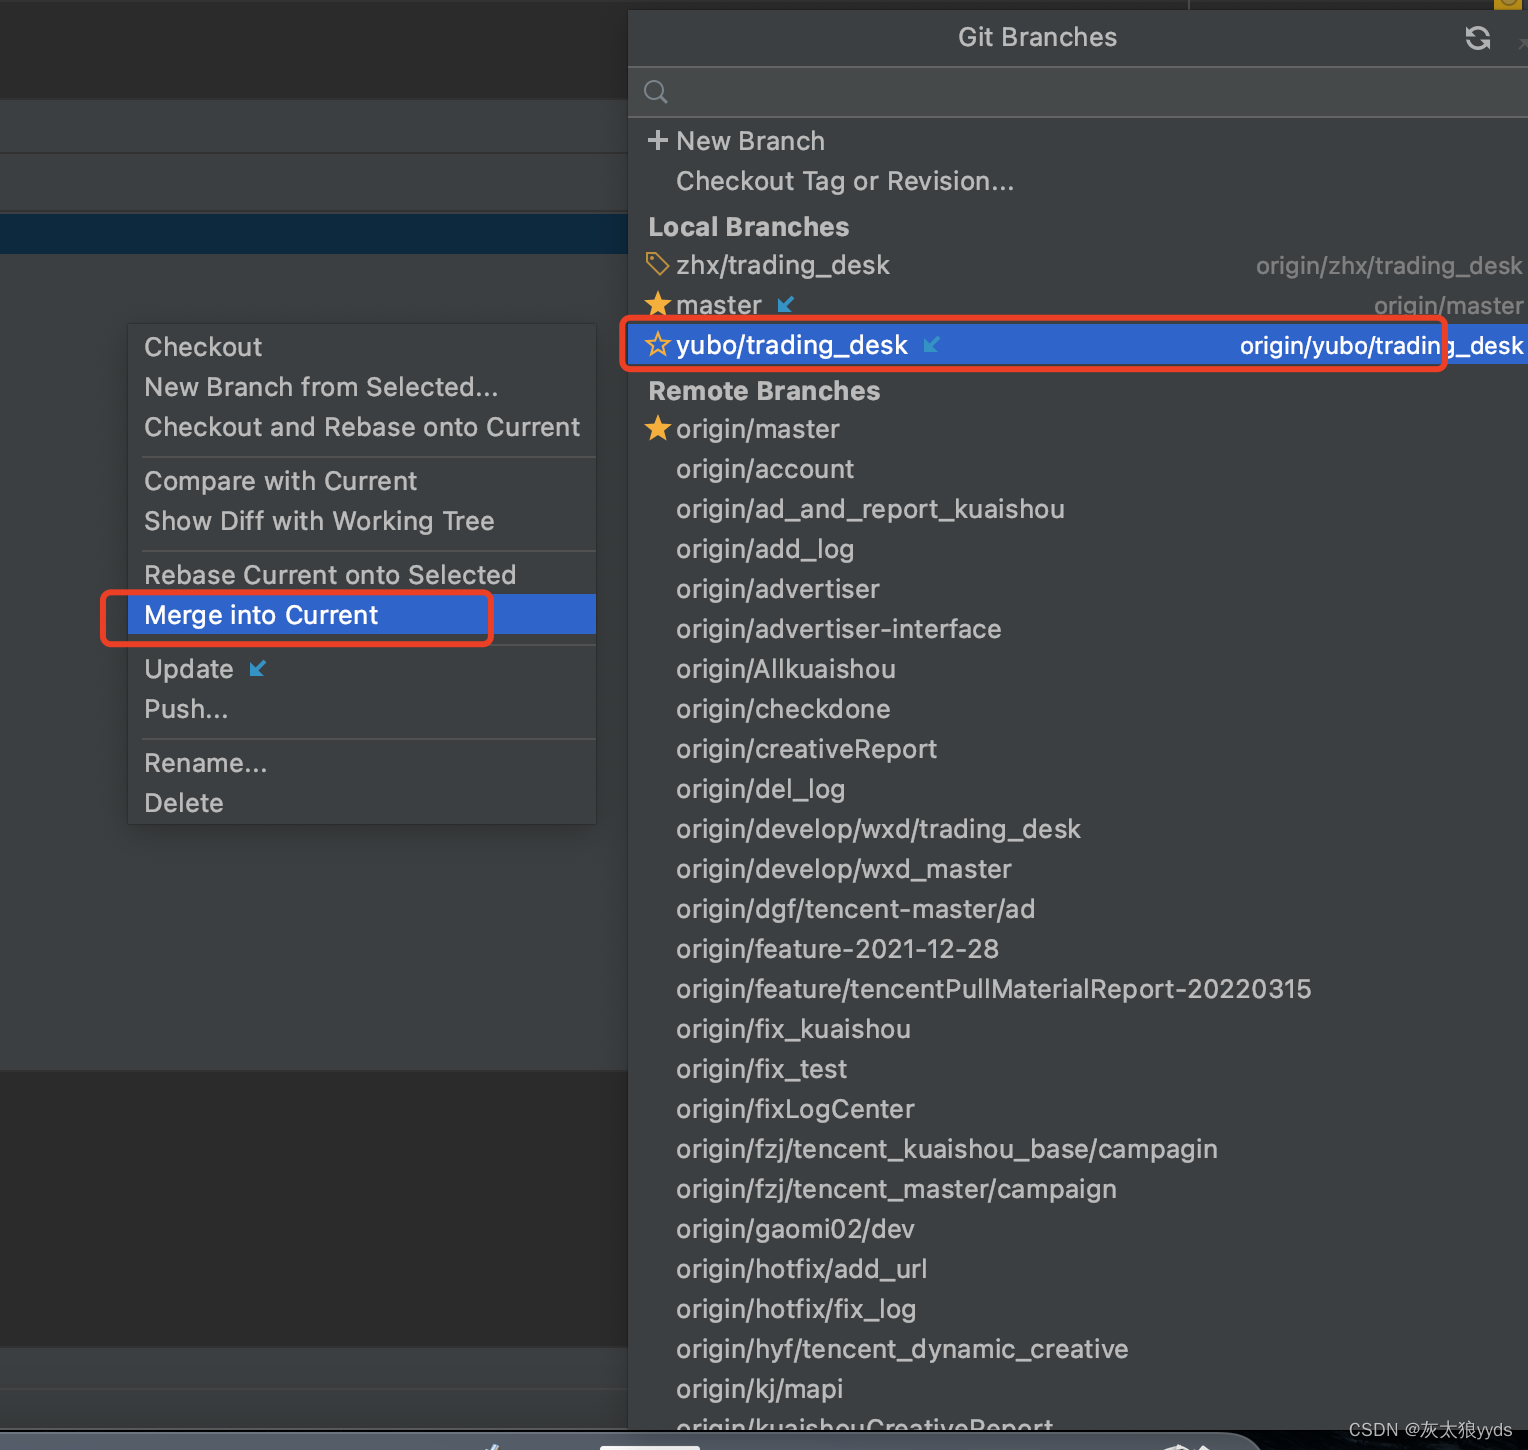
Task: Select Checkout and Rebase onto Current
Action: coord(362,427)
